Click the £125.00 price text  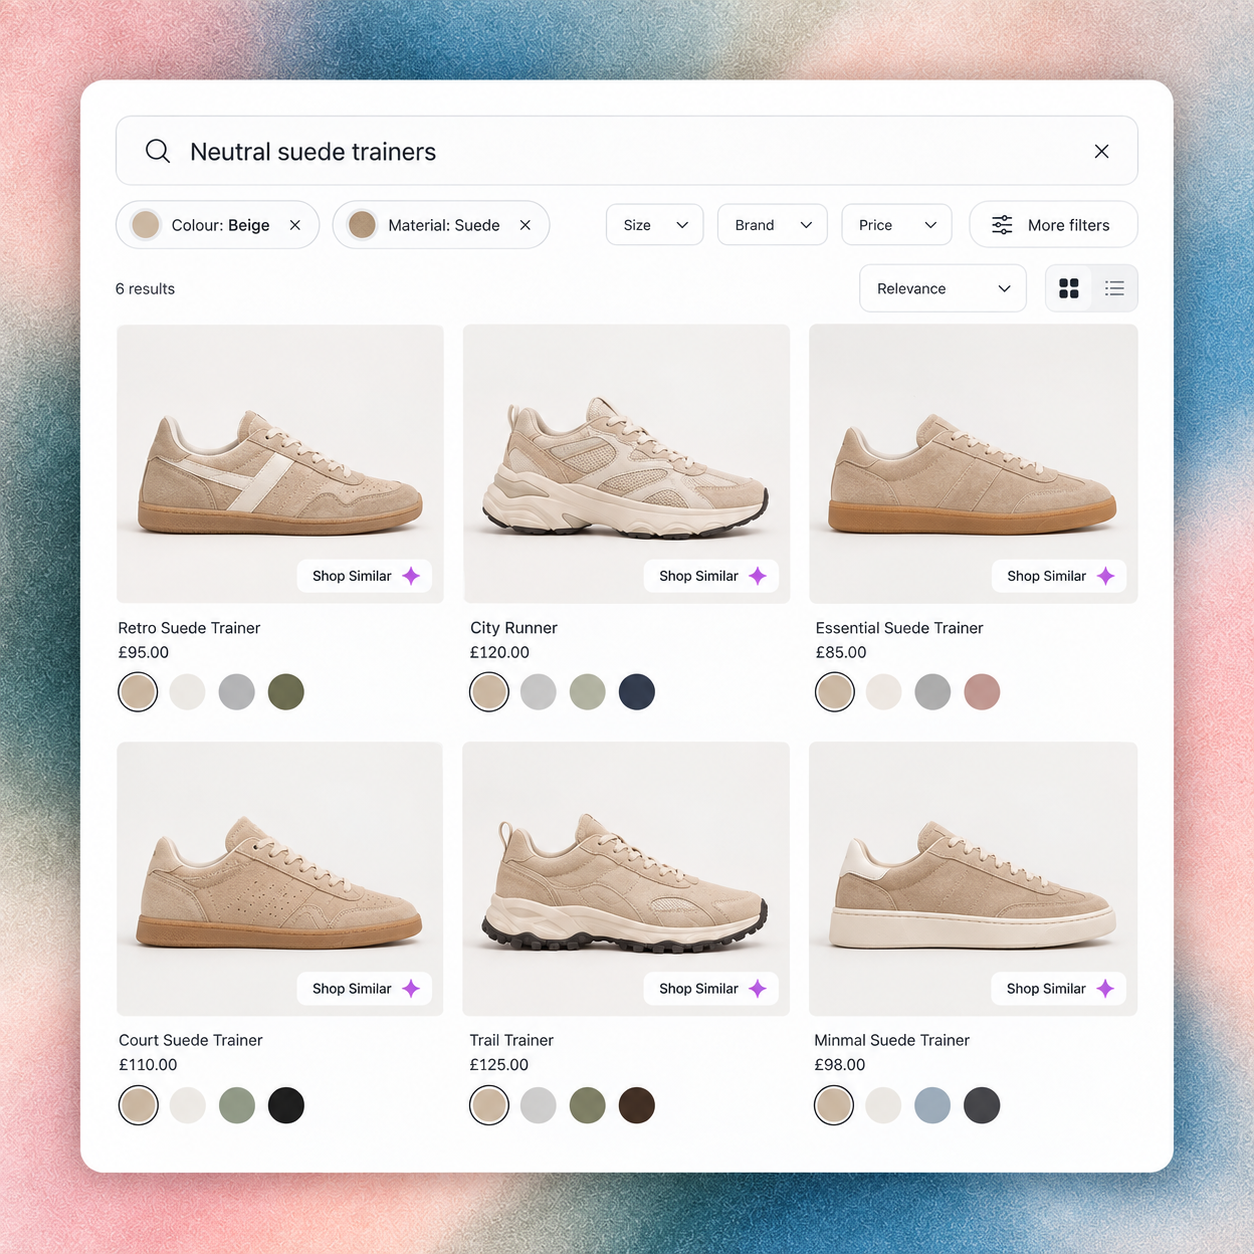499,1065
